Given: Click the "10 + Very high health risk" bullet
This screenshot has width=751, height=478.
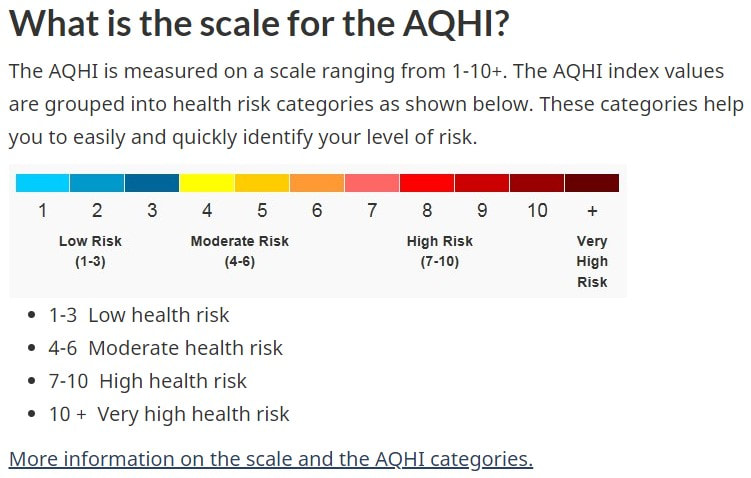Looking at the screenshot, I should tap(169, 414).
